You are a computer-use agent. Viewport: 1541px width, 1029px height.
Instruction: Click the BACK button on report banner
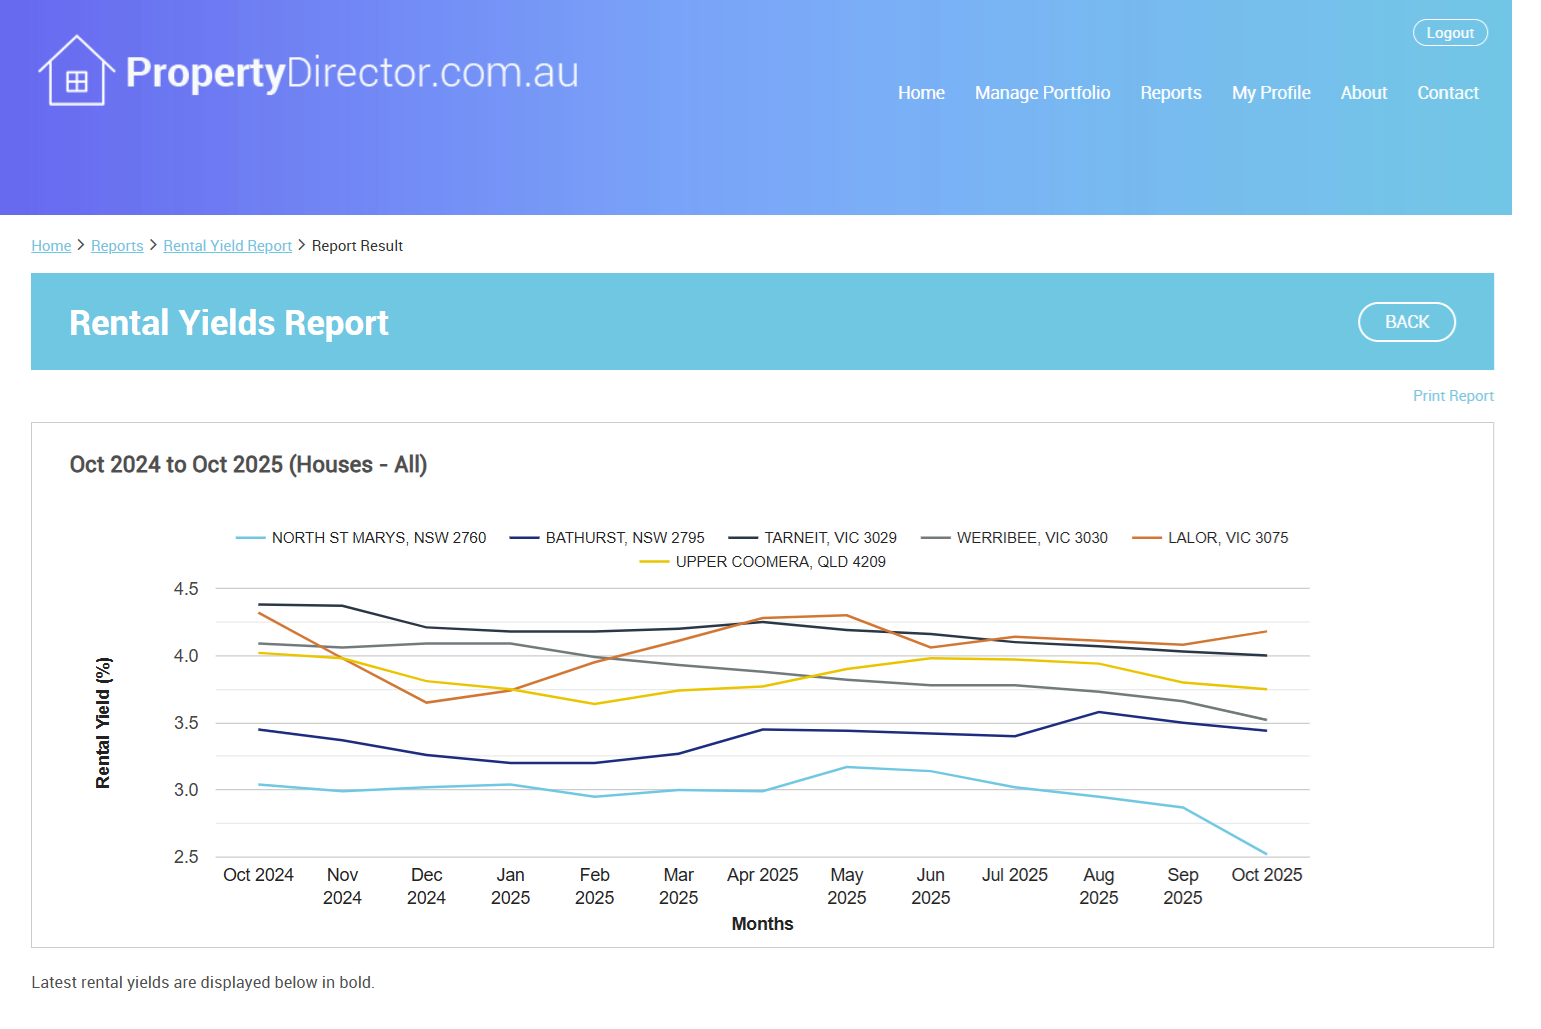pos(1406,322)
